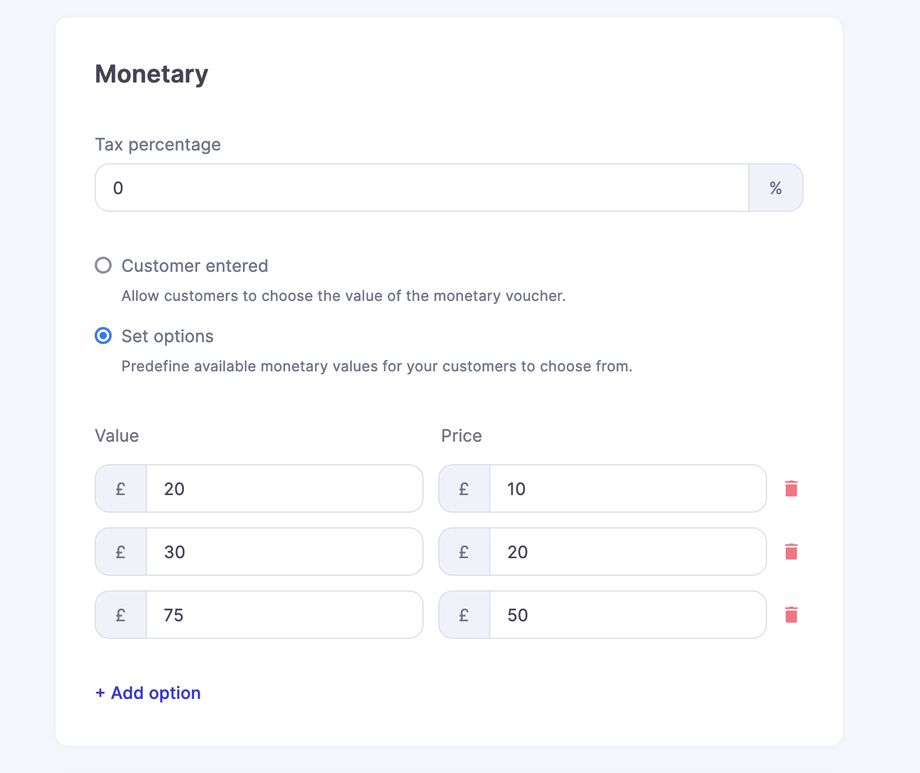Focus the Tax percentage input field
Viewport: 920px width, 773px height.
[x=421, y=188]
